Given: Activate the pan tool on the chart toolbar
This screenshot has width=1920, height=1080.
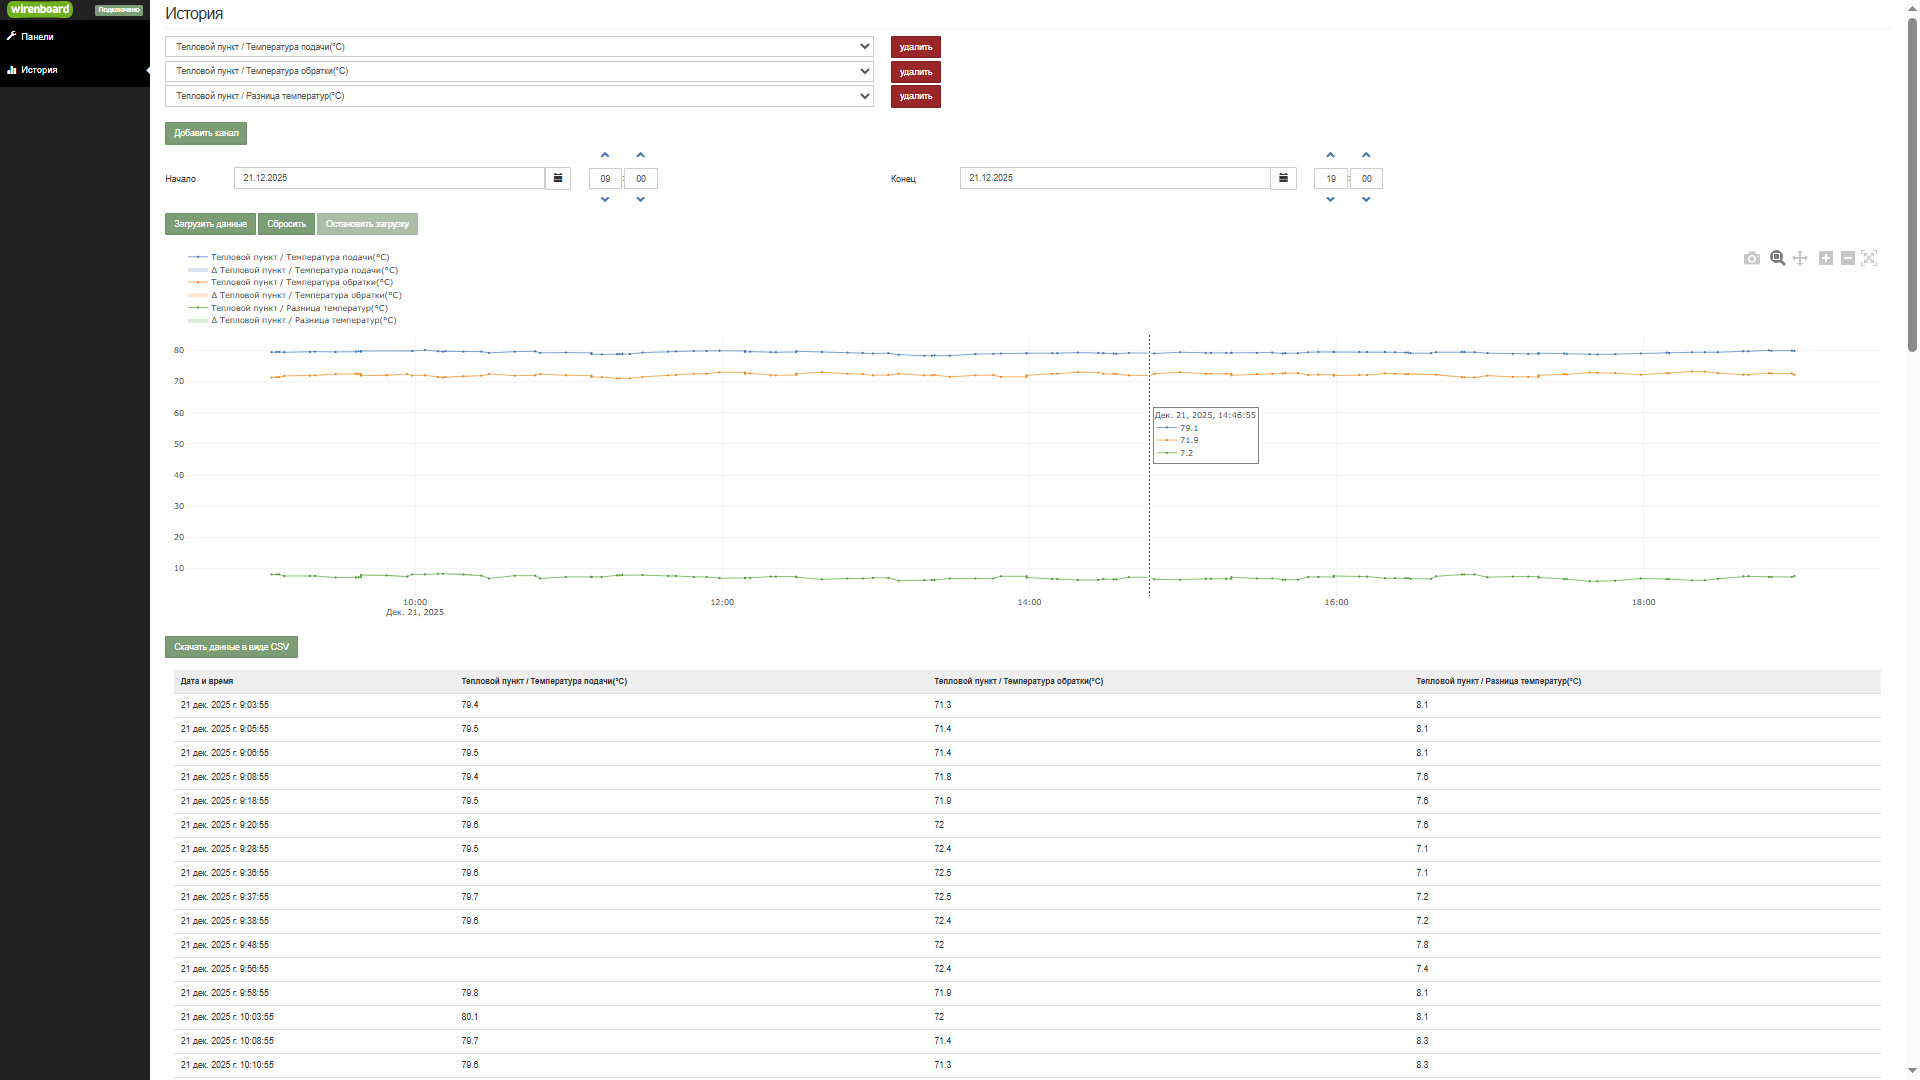Looking at the screenshot, I should pos(1800,258).
